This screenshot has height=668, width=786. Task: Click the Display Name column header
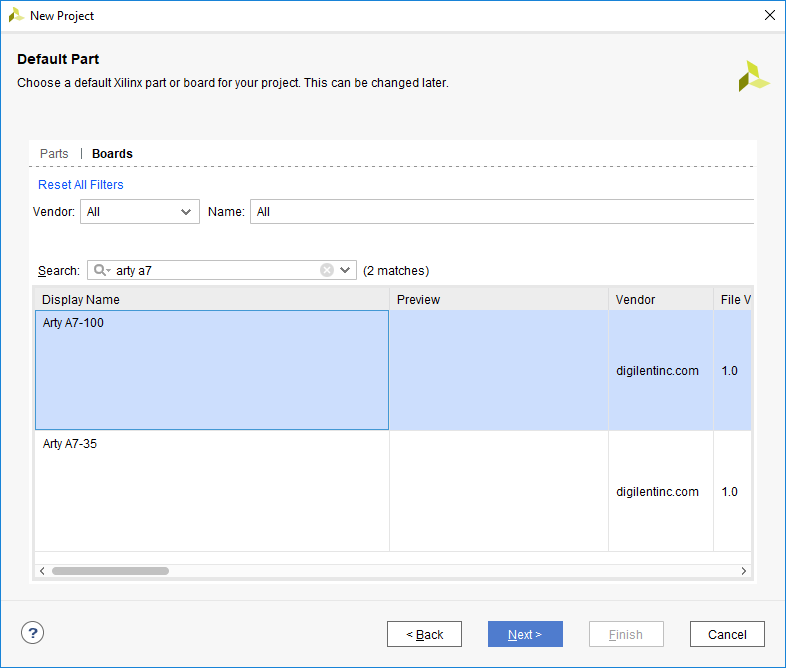tap(212, 300)
